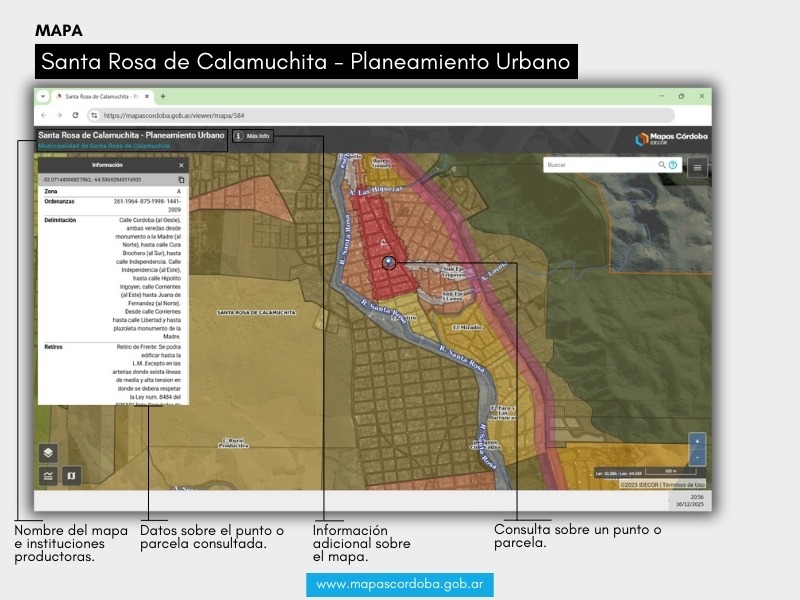Click the chart/profile tool icon
The image size is (800, 600).
[x=48, y=476]
